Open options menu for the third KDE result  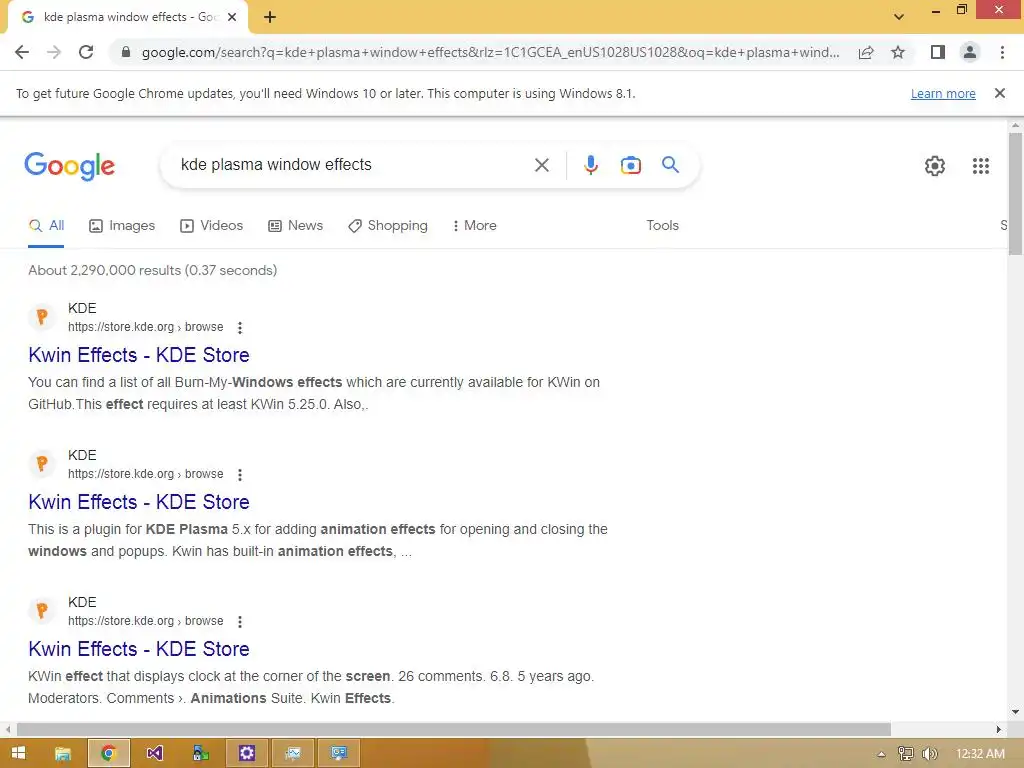[240, 622]
